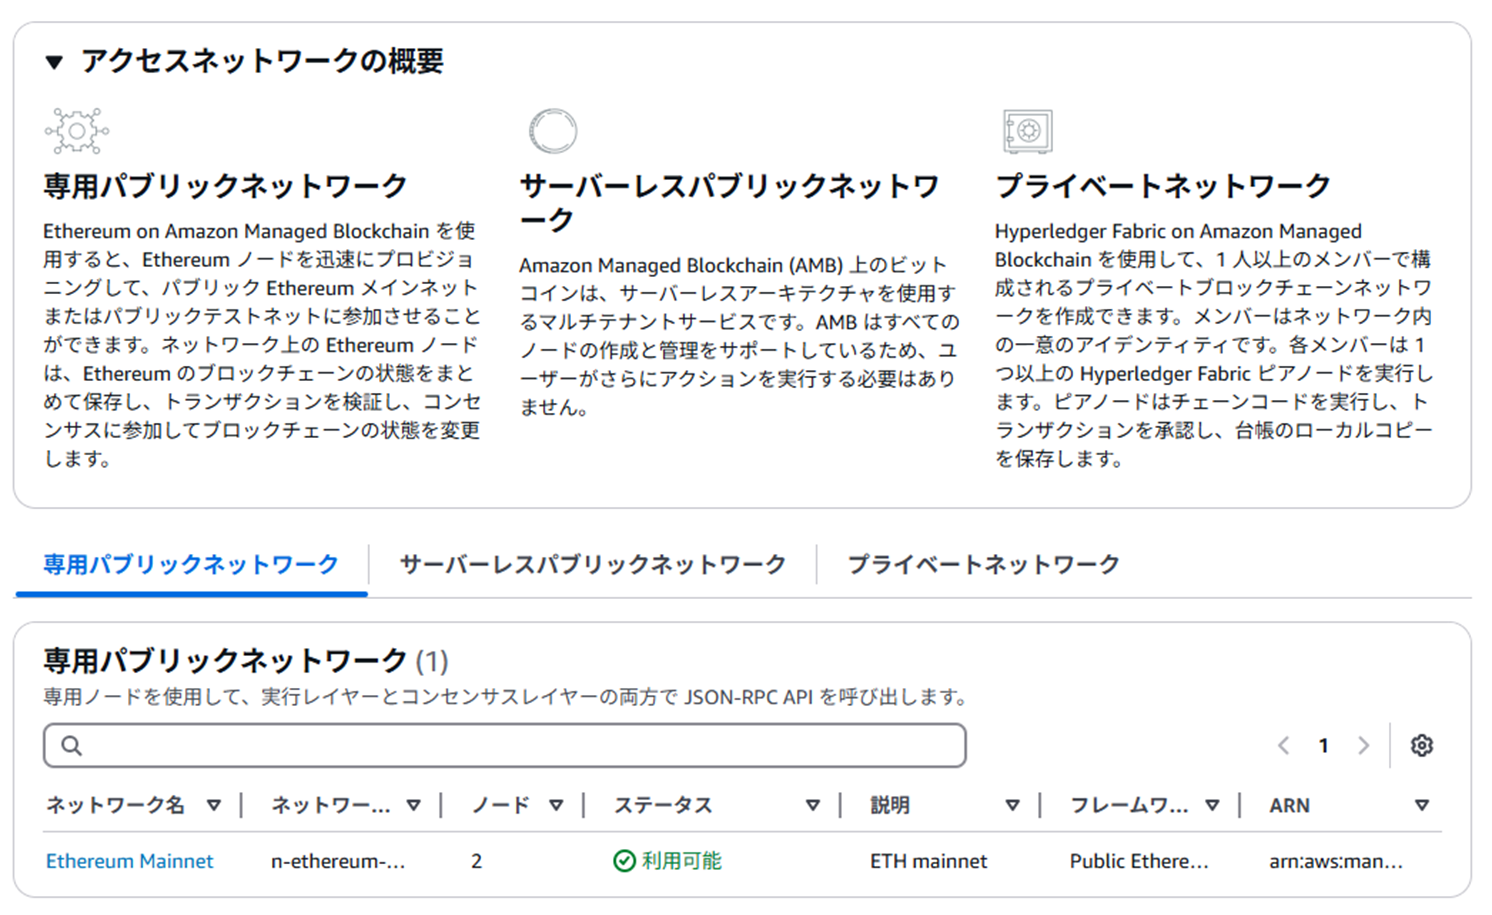Viewport: 1492px width, 915px height.
Task: Go to next page of results
Action: (x=1363, y=746)
